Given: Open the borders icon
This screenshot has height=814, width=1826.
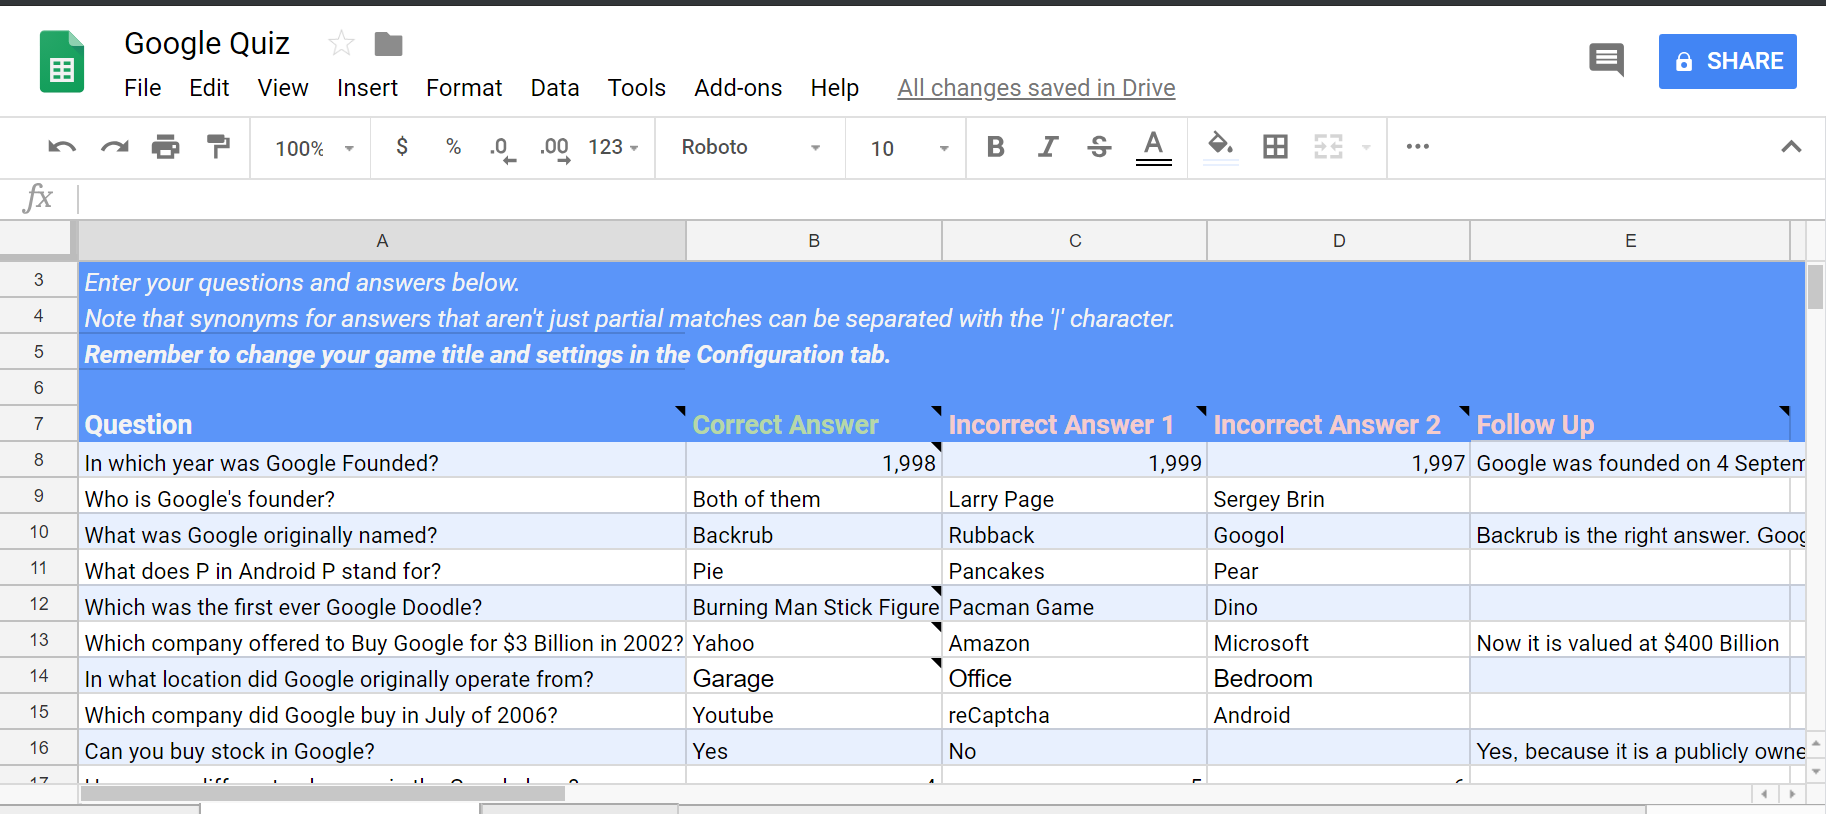Looking at the screenshot, I should pyautogui.click(x=1275, y=147).
